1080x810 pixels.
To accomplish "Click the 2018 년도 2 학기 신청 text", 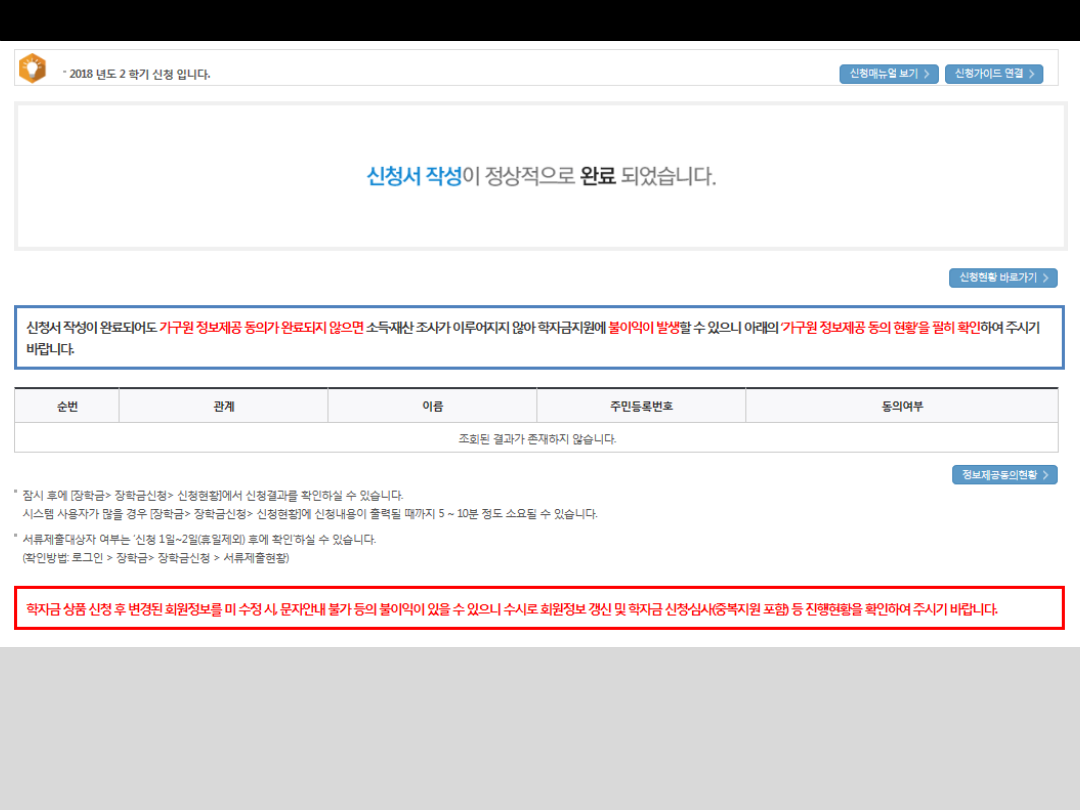I will (140, 74).
